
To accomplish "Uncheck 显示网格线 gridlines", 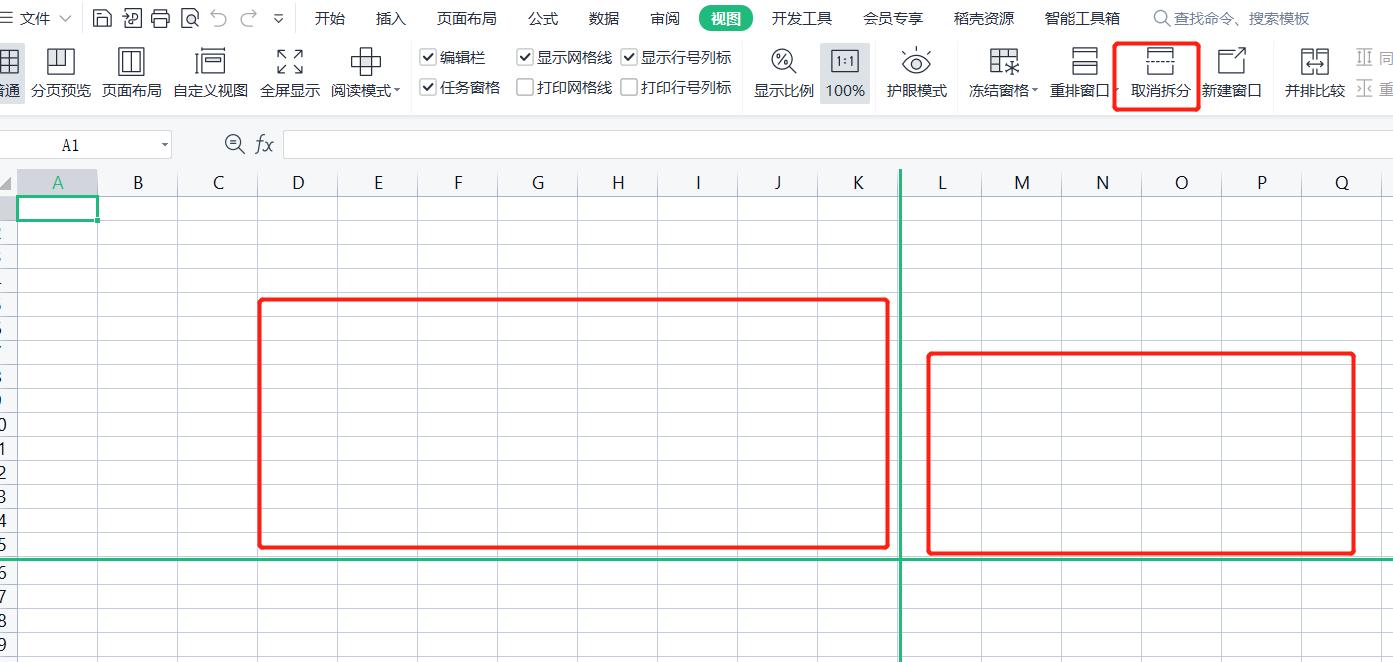I will (525, 57).
